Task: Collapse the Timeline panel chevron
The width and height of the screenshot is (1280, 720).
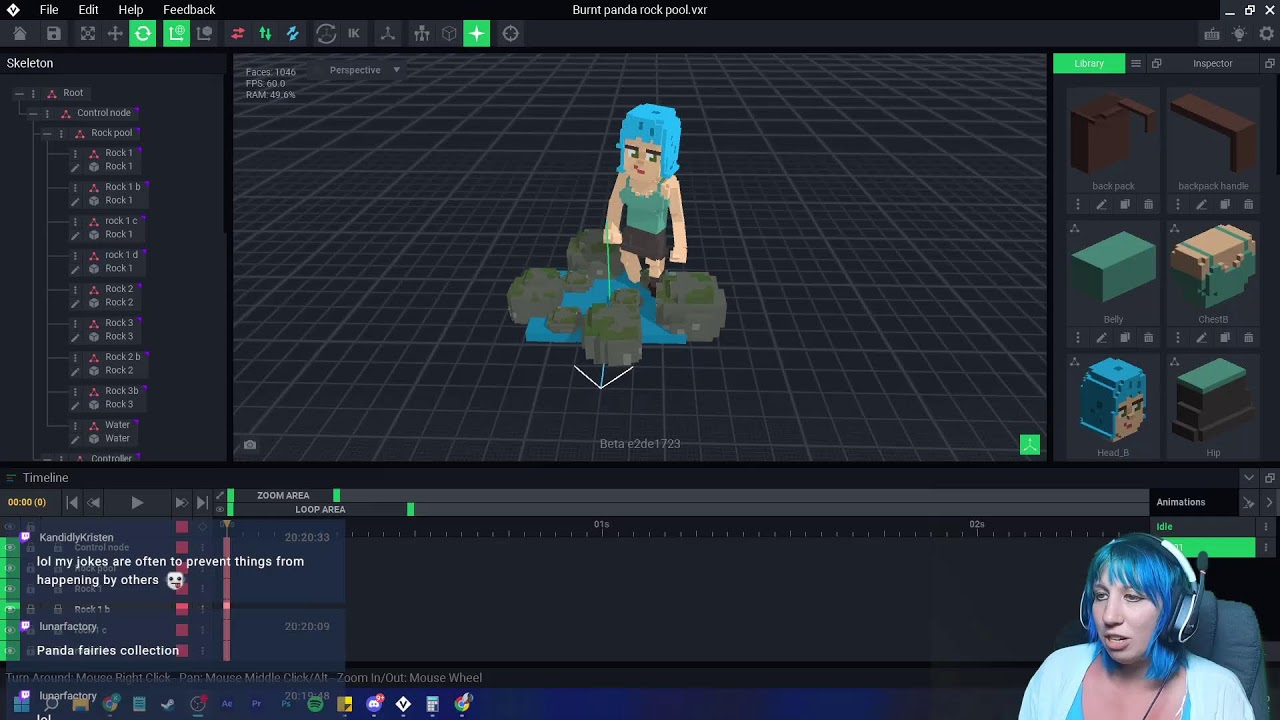Action: (1248, 478)
